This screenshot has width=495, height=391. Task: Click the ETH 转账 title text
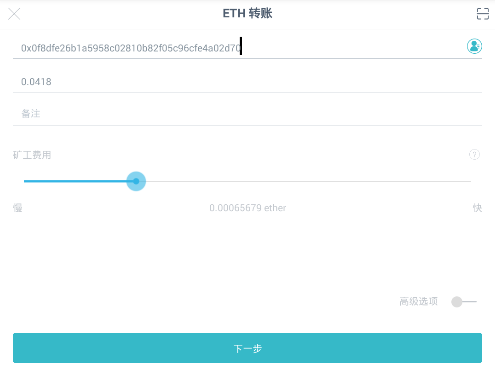247,13
